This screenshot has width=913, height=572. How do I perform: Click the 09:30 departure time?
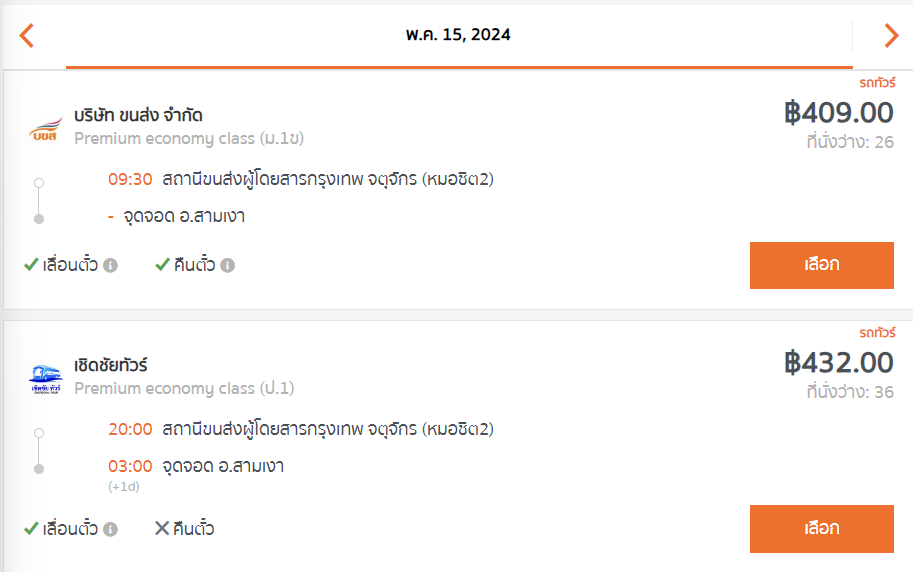[x=130, y=179]
